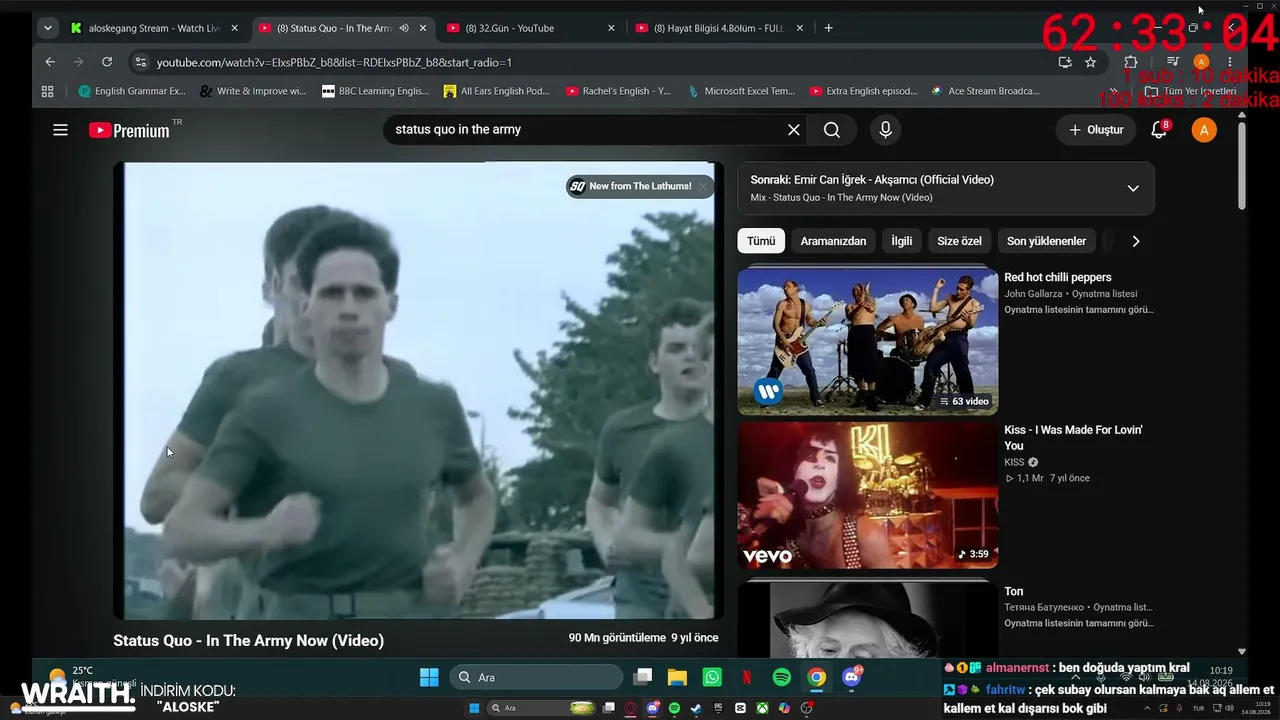Reload the current YouTube page
1280x720 pixels.
point(107,62)
